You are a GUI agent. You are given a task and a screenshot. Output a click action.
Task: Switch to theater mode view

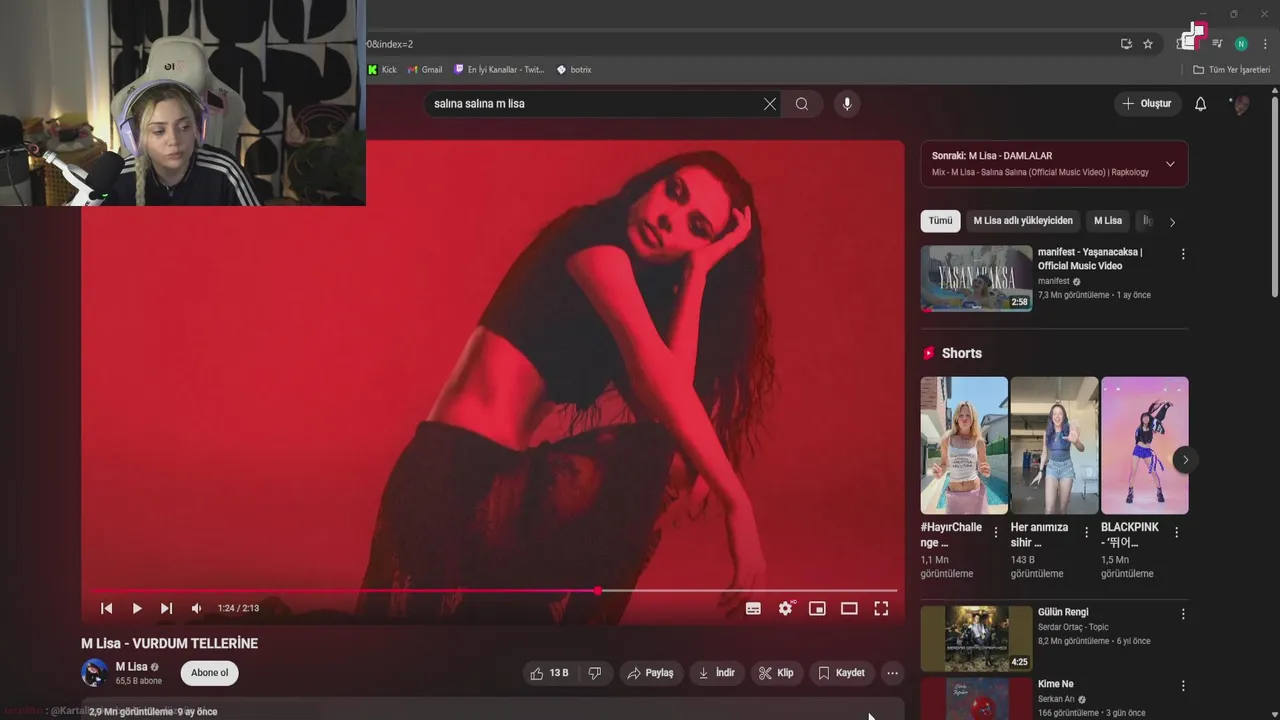[849, 608]
